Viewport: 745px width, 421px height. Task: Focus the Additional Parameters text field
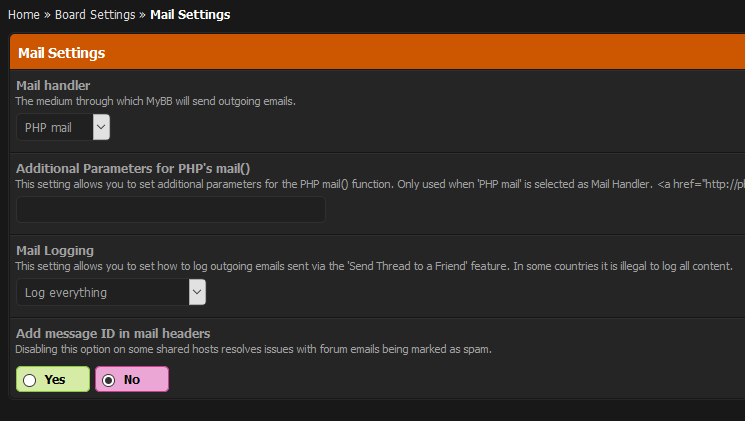tap(171, 210)
